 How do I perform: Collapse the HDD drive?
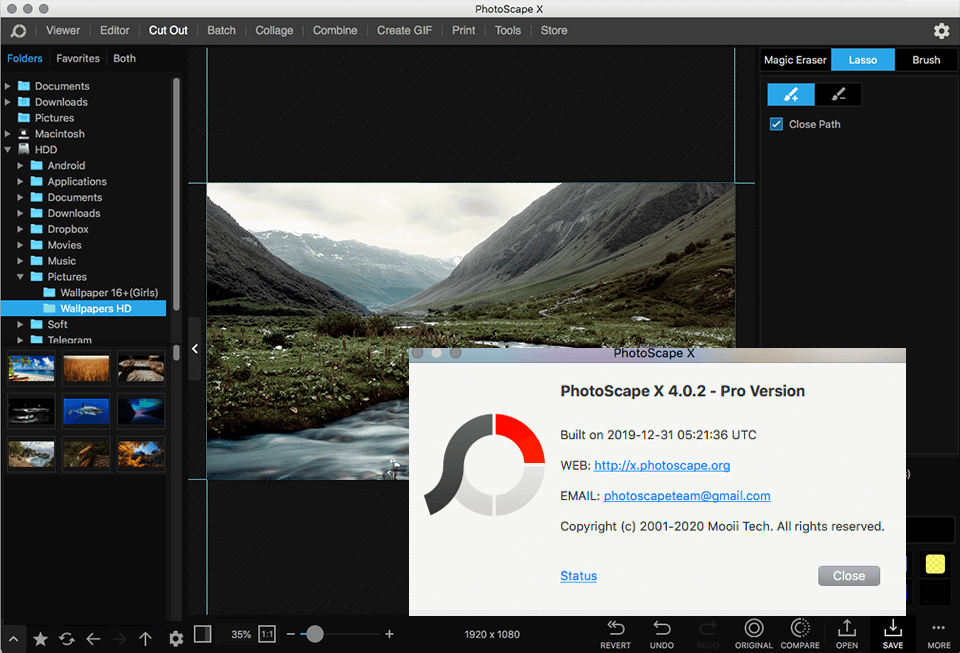[7, 149]
